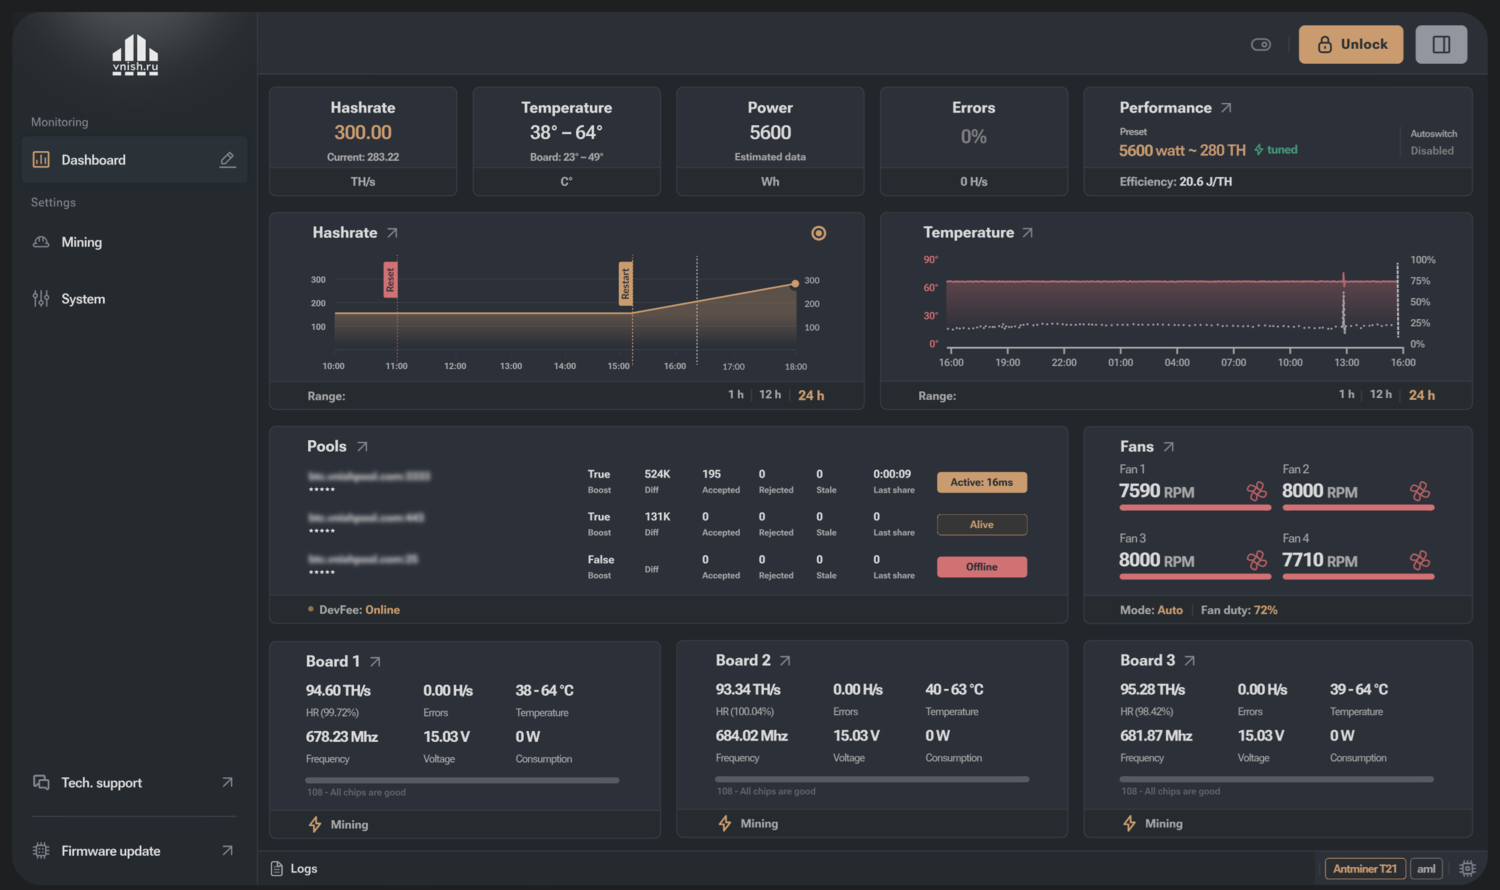Expand the Pools panel arrow
The width and height of the screenshot is (1500, 890).
(362, 447)
